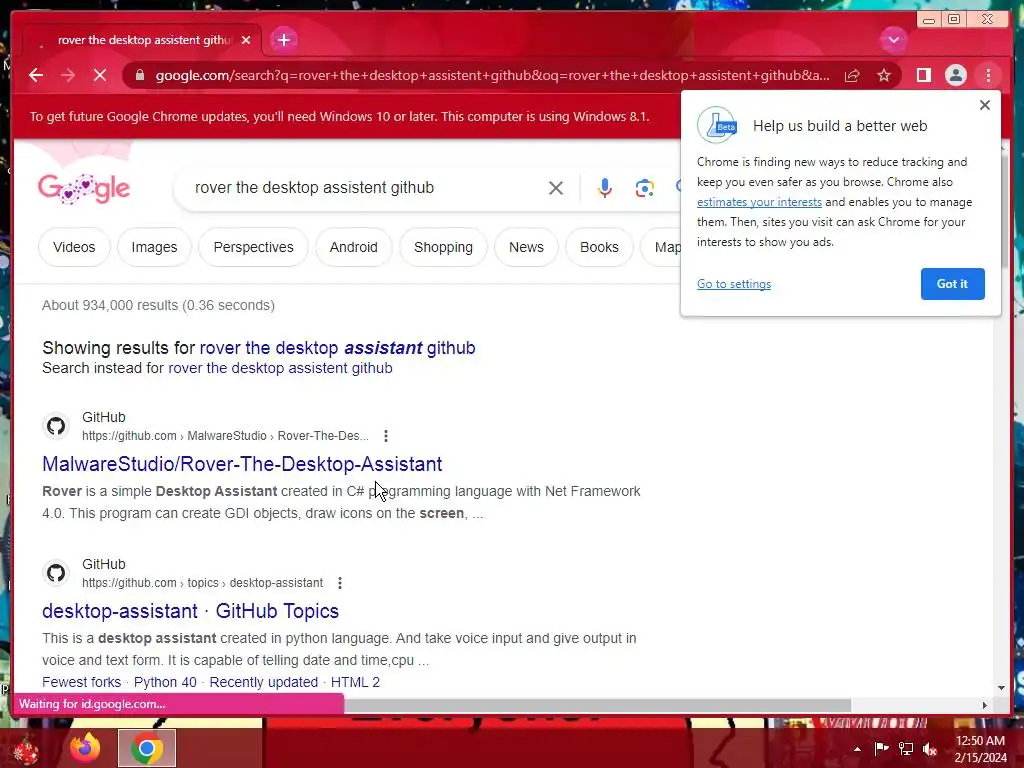The width and height of the screenshot is (1024, 768).
Task: Toggle Chrome side panel
Action: pyautogui.click(x=923, y=75)
